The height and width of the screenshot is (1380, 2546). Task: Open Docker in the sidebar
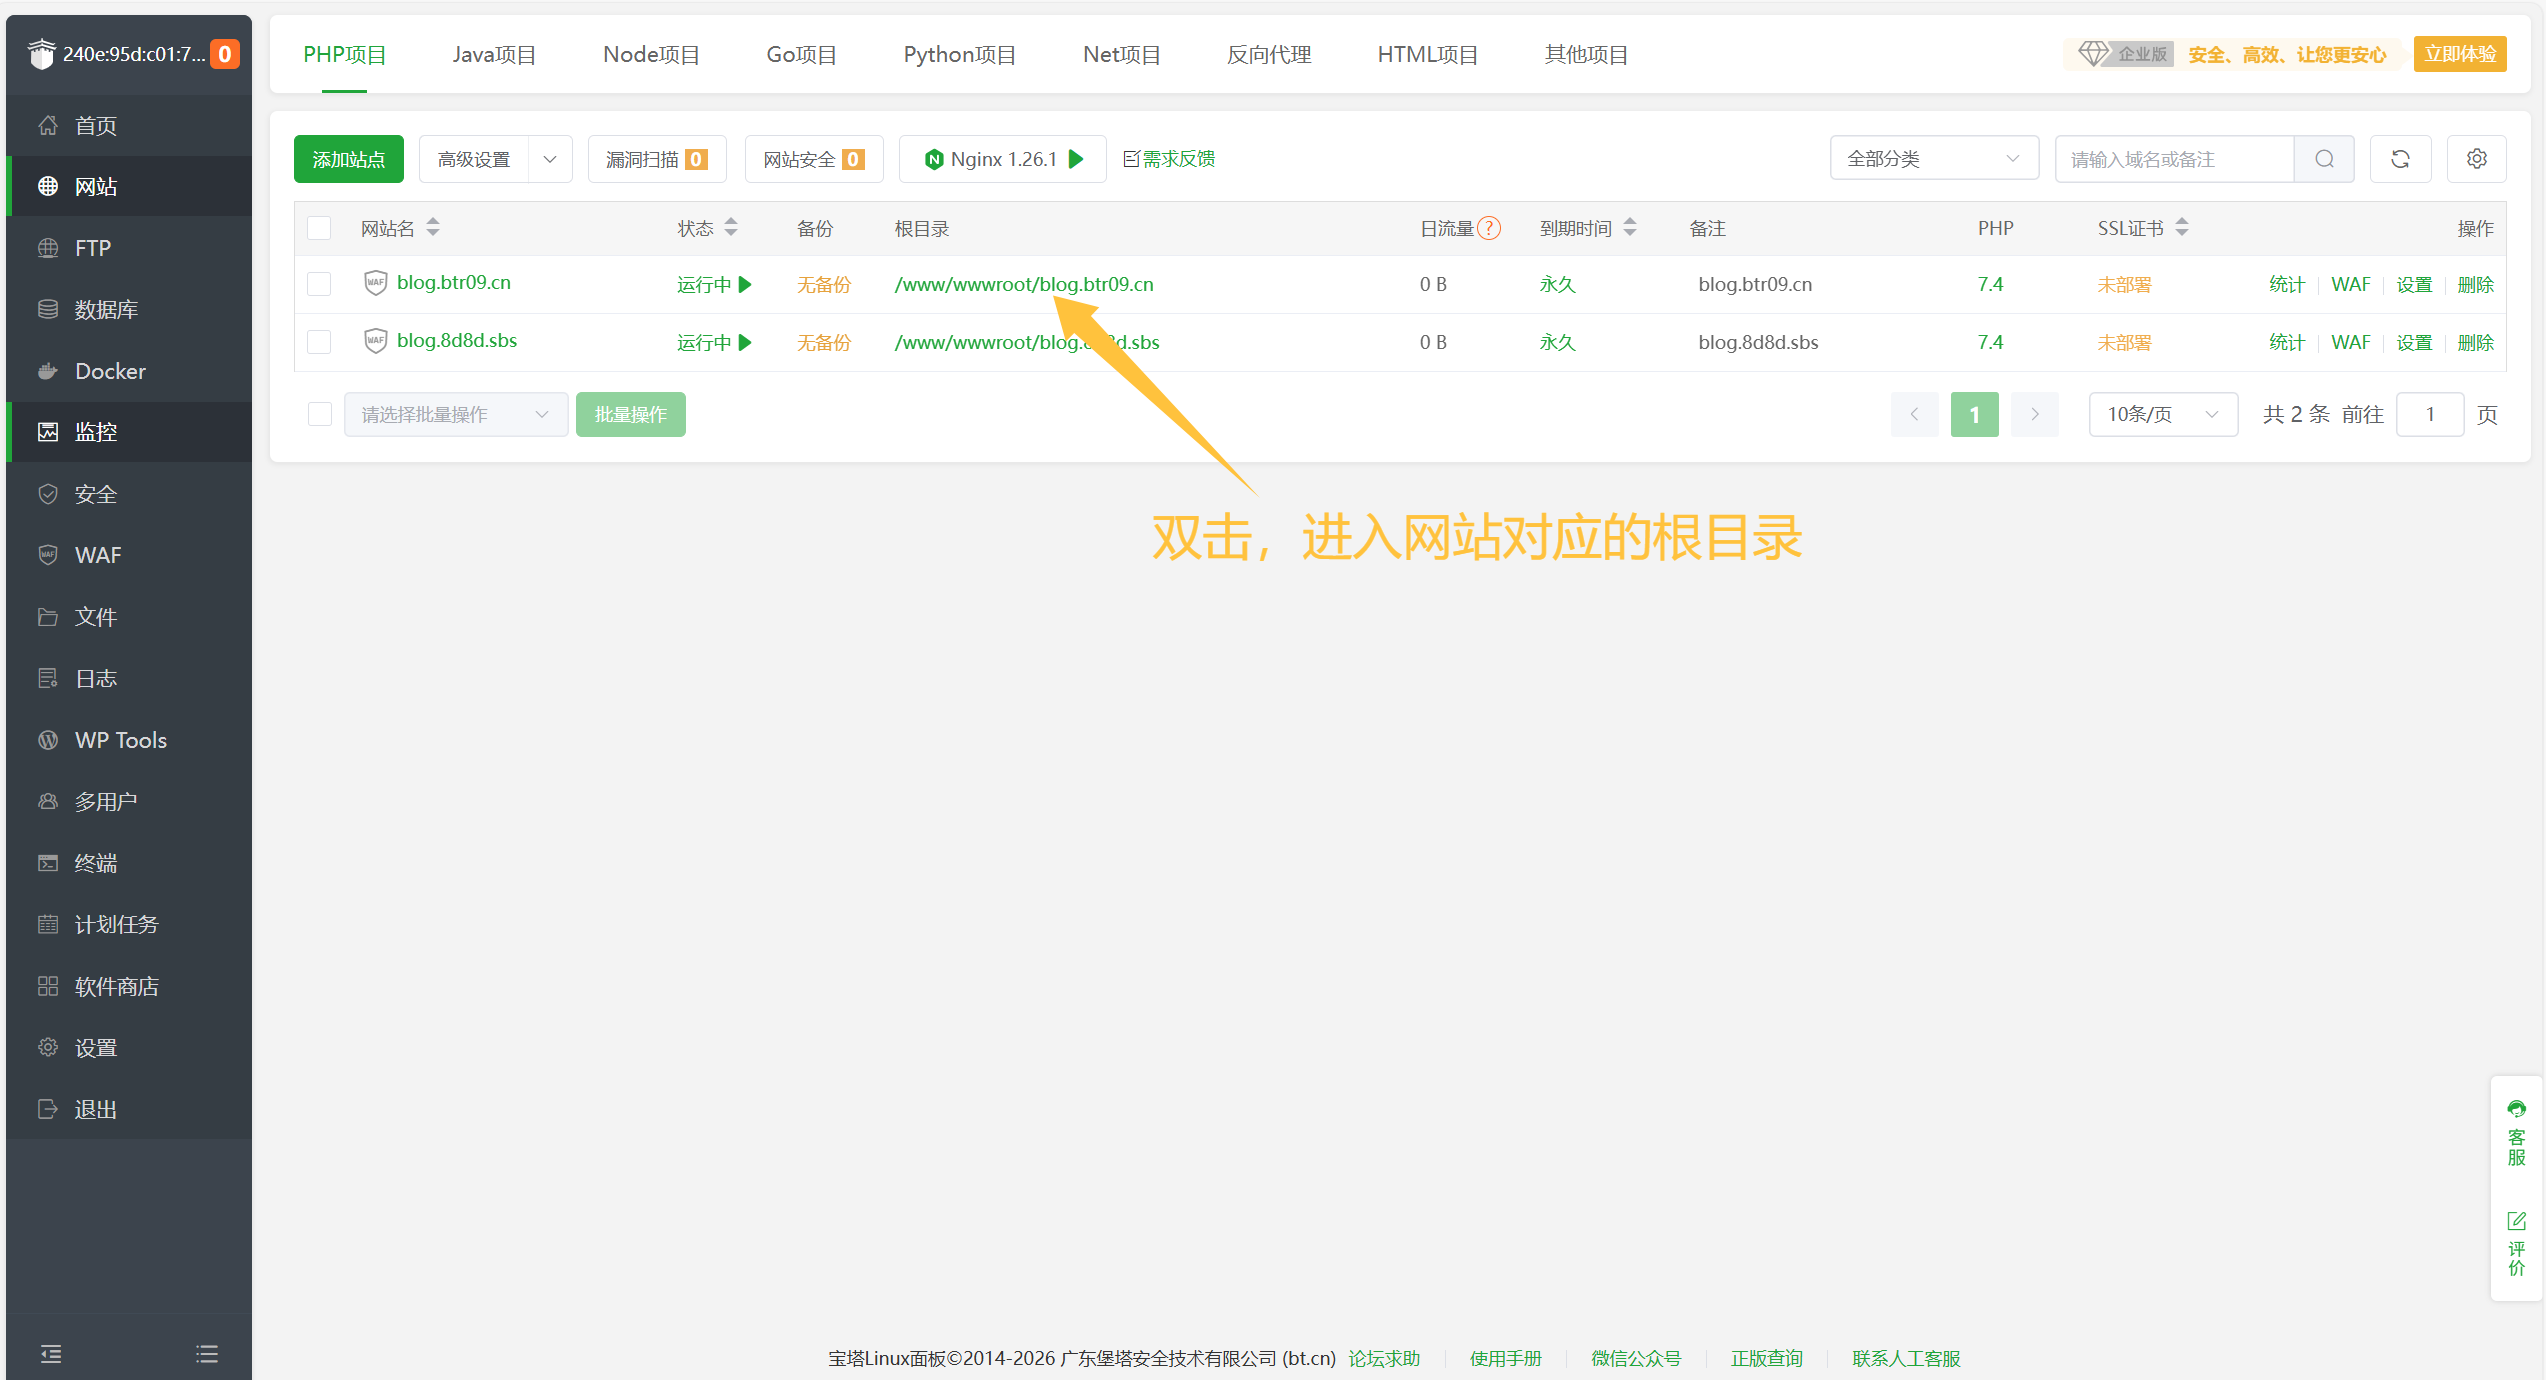(x=110, y=371)
